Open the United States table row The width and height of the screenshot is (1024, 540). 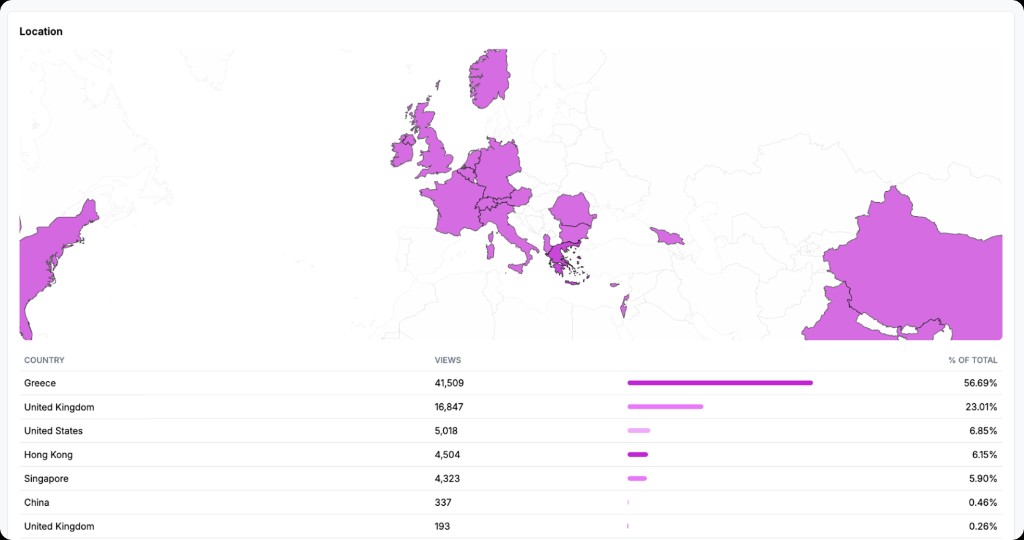[x=54, y=431]
